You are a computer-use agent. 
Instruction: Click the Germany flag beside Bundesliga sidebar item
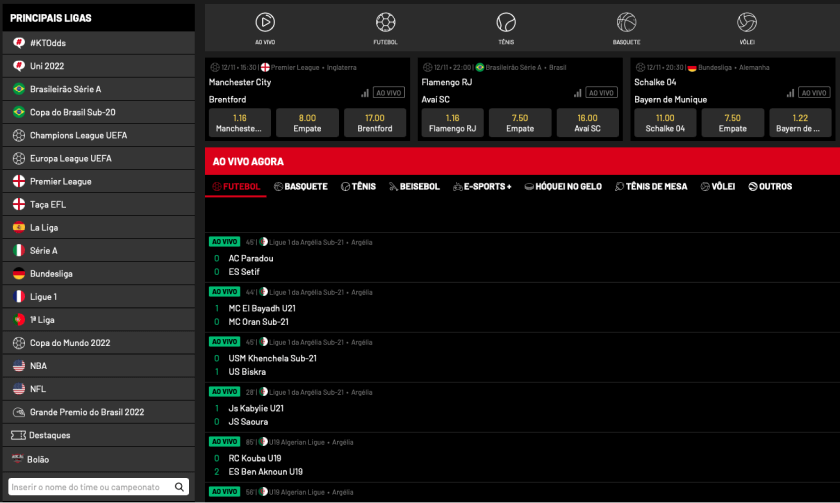click(x=19, y=273)
